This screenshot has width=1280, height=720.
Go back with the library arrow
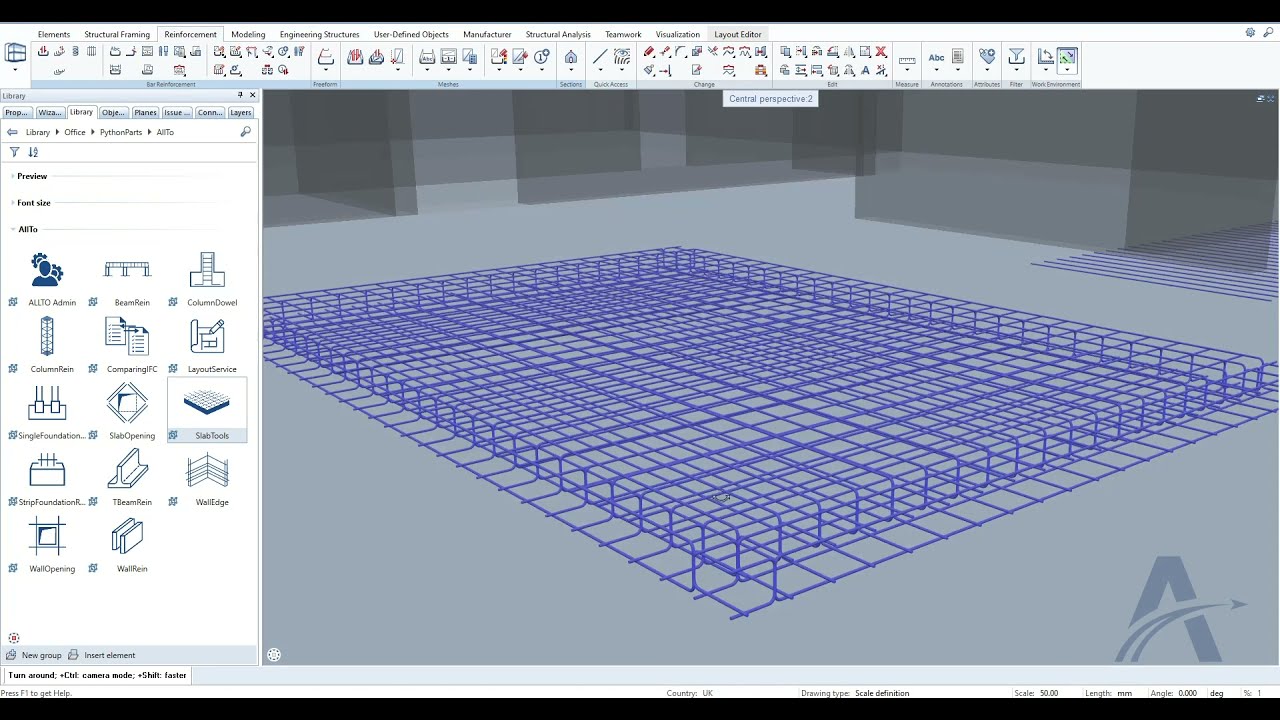pos(12,132)
